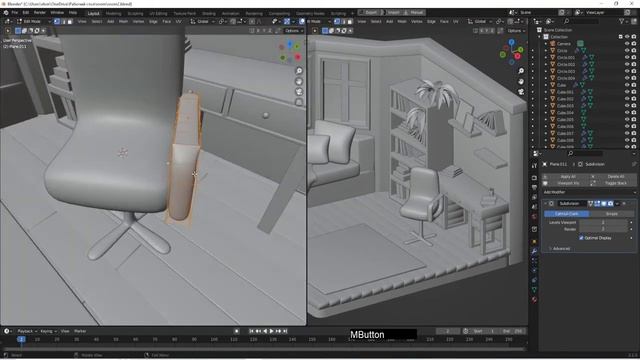Screen dimensions: 640x360
Task: Open the Window menu
Action: (x=57, y=13)
